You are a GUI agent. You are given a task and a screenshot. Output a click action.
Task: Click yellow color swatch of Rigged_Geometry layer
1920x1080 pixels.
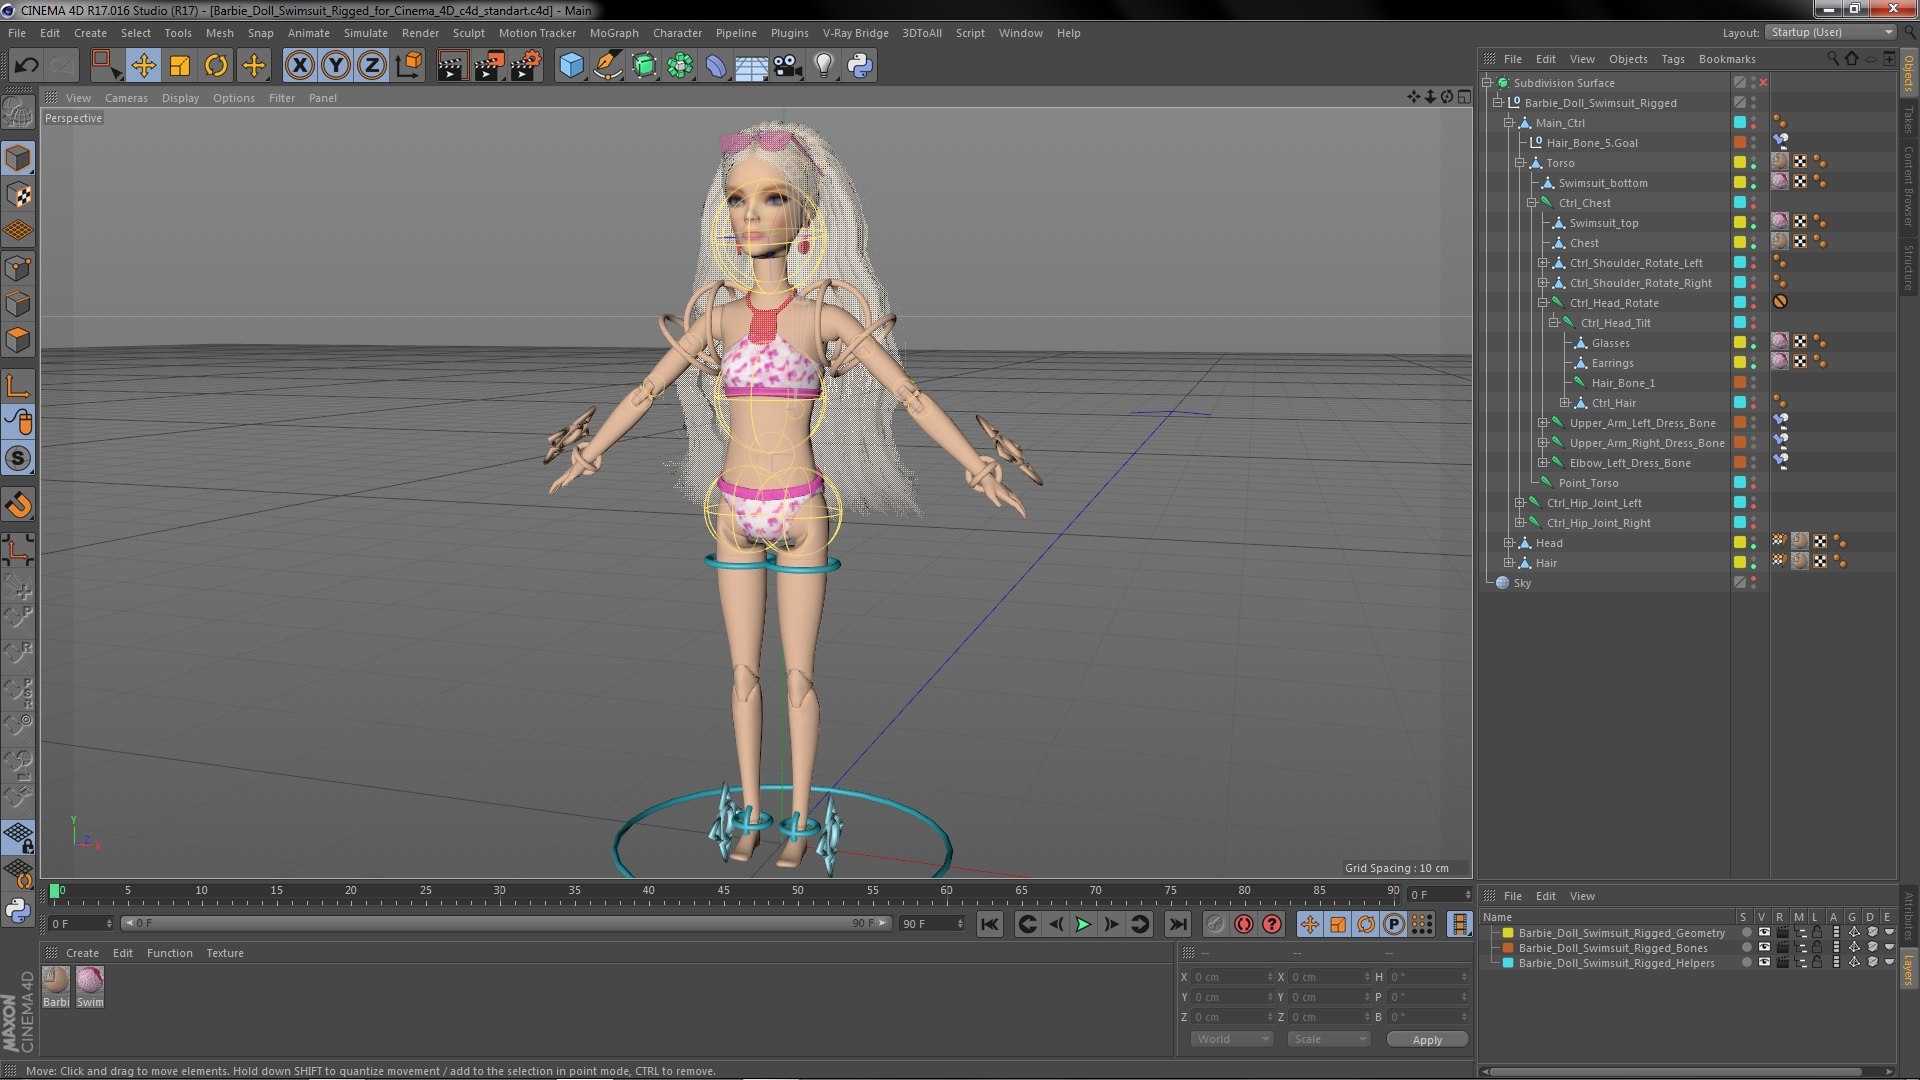point(1507,933)
